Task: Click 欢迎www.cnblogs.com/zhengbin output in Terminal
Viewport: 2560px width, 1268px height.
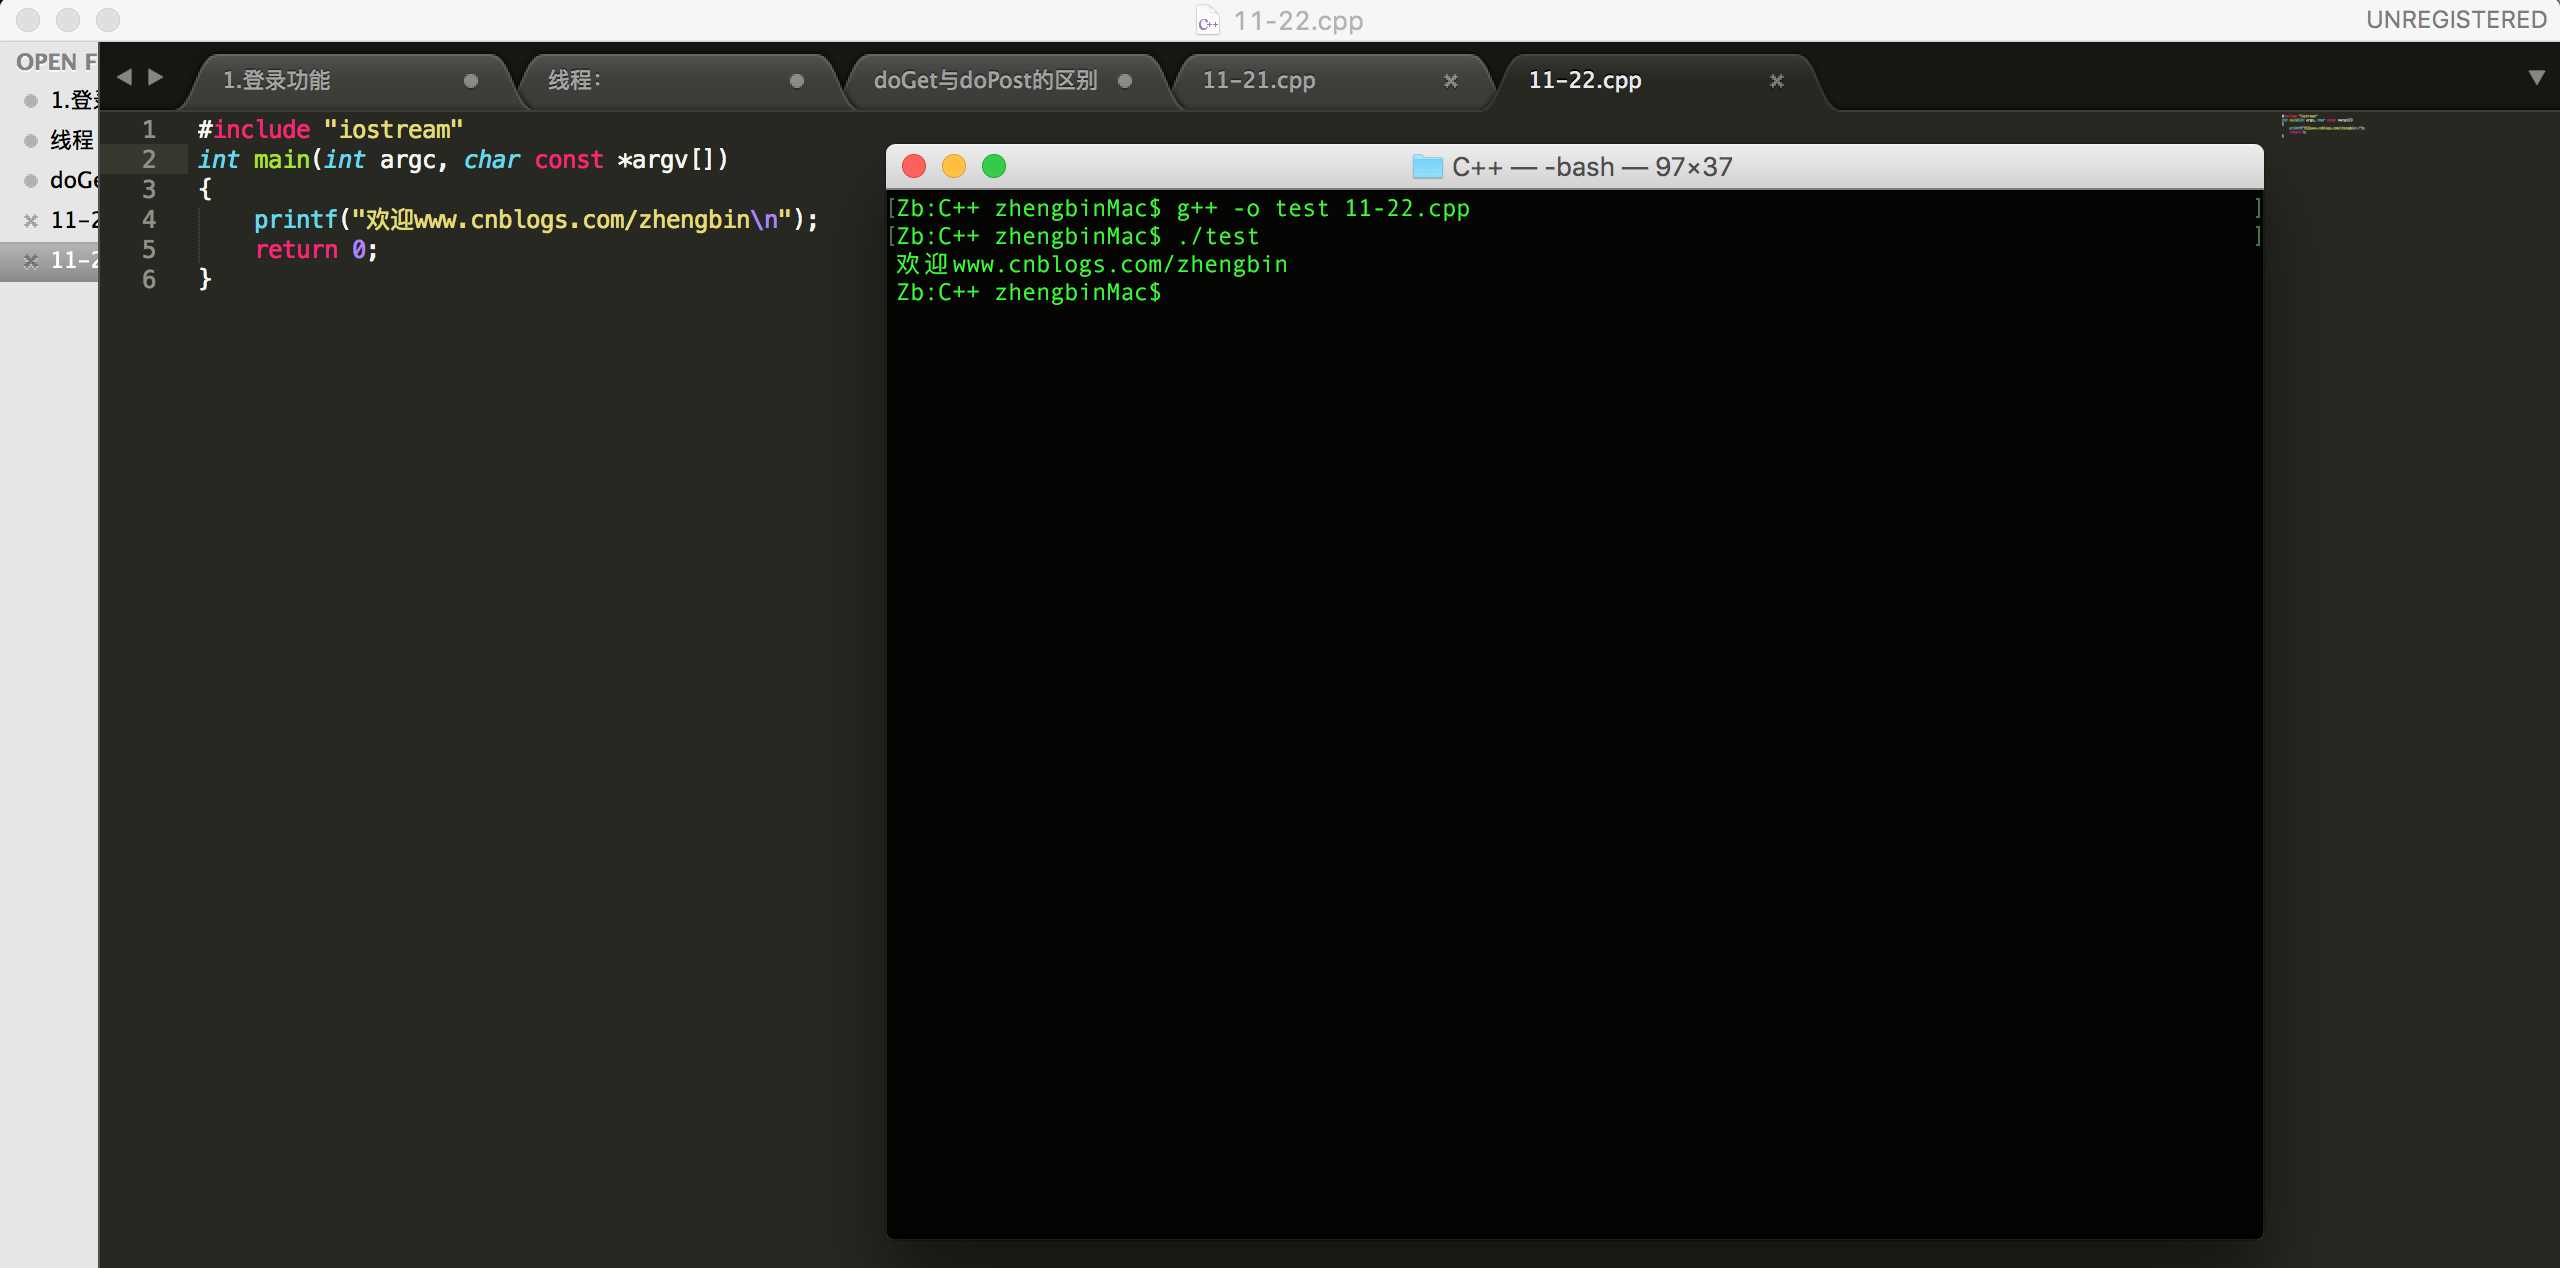Action: [x=1092, y=264]
